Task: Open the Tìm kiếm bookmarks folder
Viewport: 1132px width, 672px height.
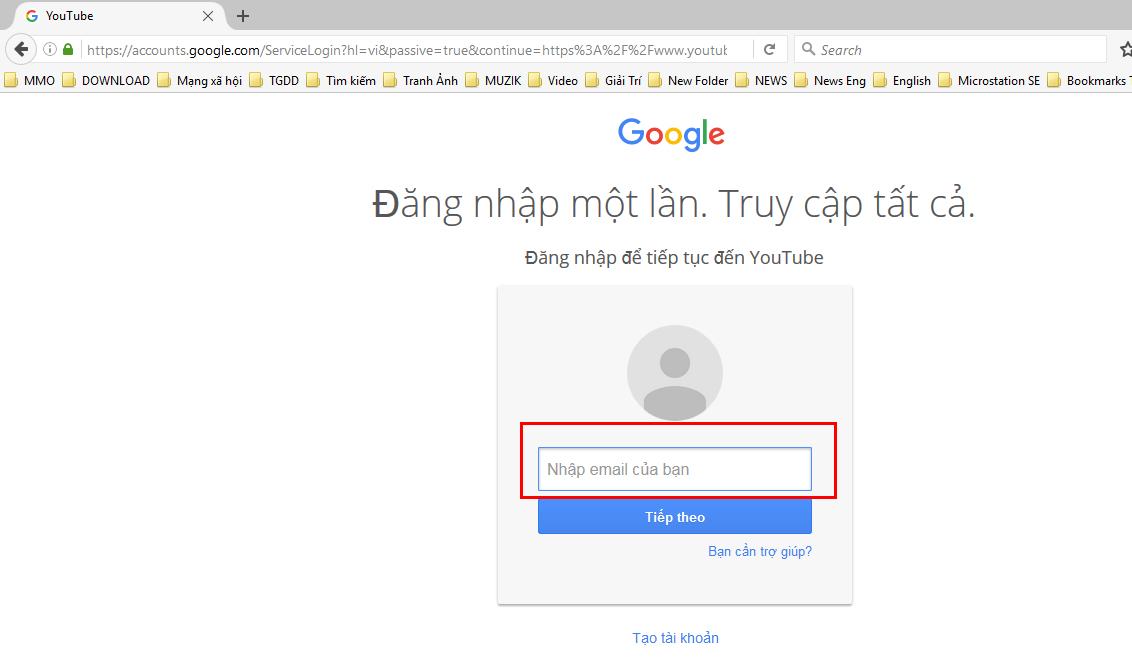Action: (x=341, y=80)
